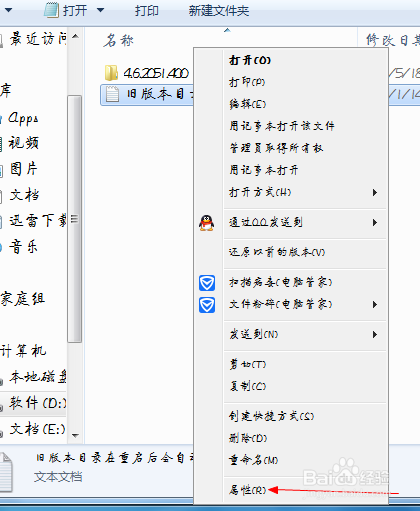Open 属性(R) from the context menu

point(248,490)
